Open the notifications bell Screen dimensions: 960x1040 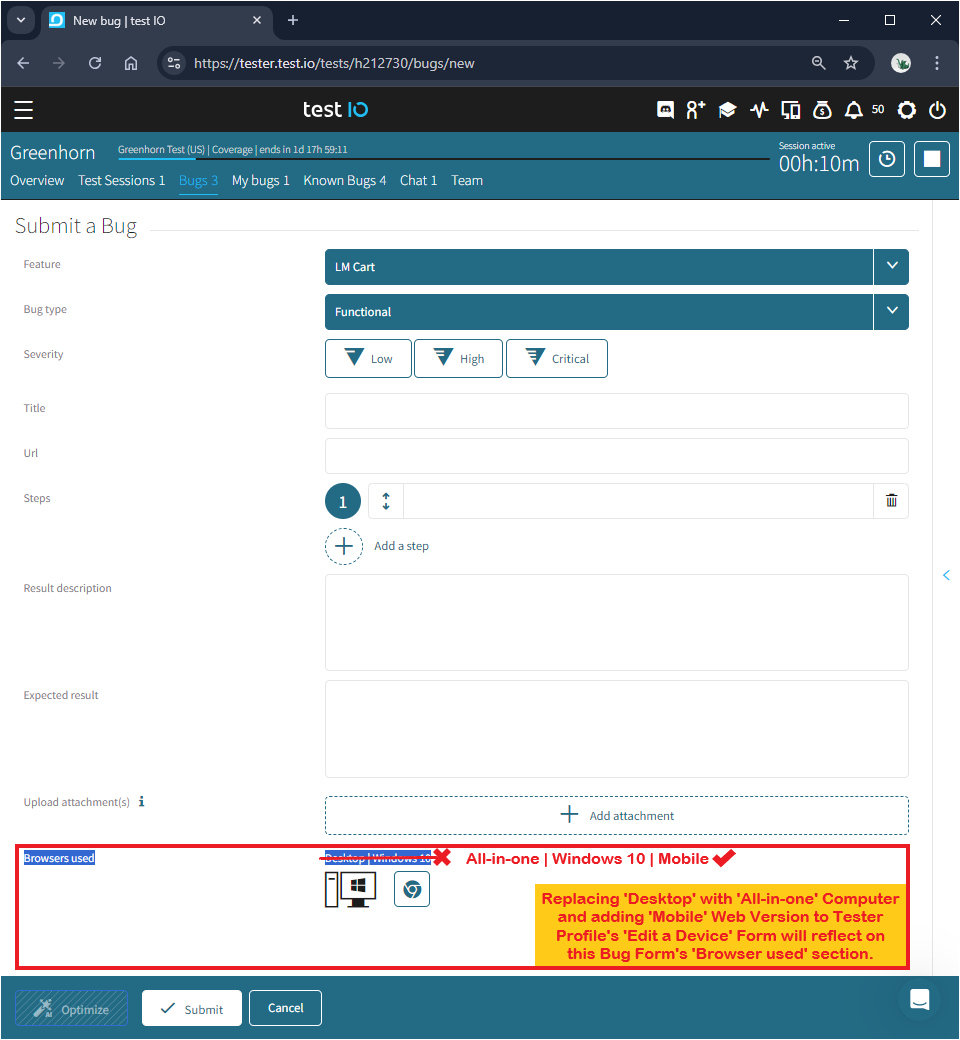(853, 109)
